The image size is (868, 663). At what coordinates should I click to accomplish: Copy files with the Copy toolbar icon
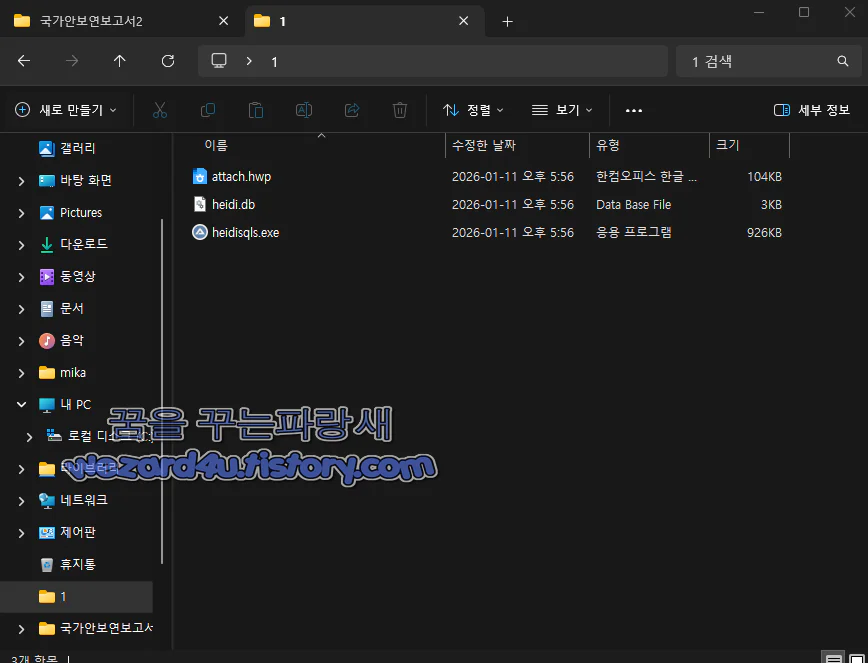click(207, 110)
